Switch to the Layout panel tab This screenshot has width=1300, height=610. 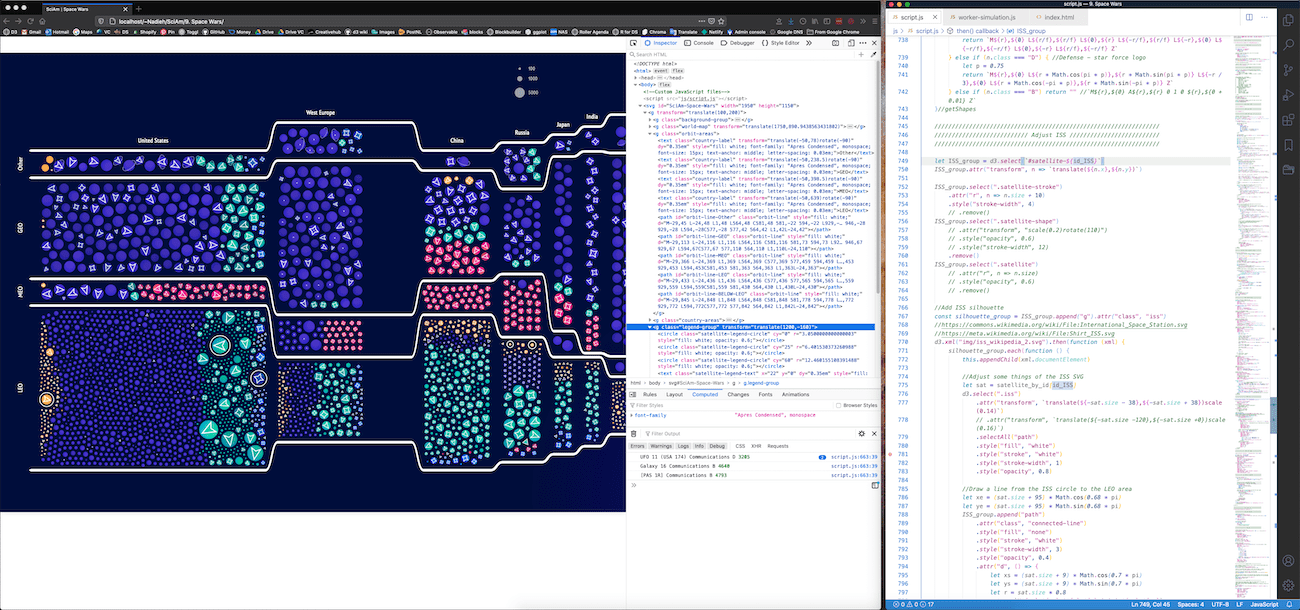[x=674, y=394]
